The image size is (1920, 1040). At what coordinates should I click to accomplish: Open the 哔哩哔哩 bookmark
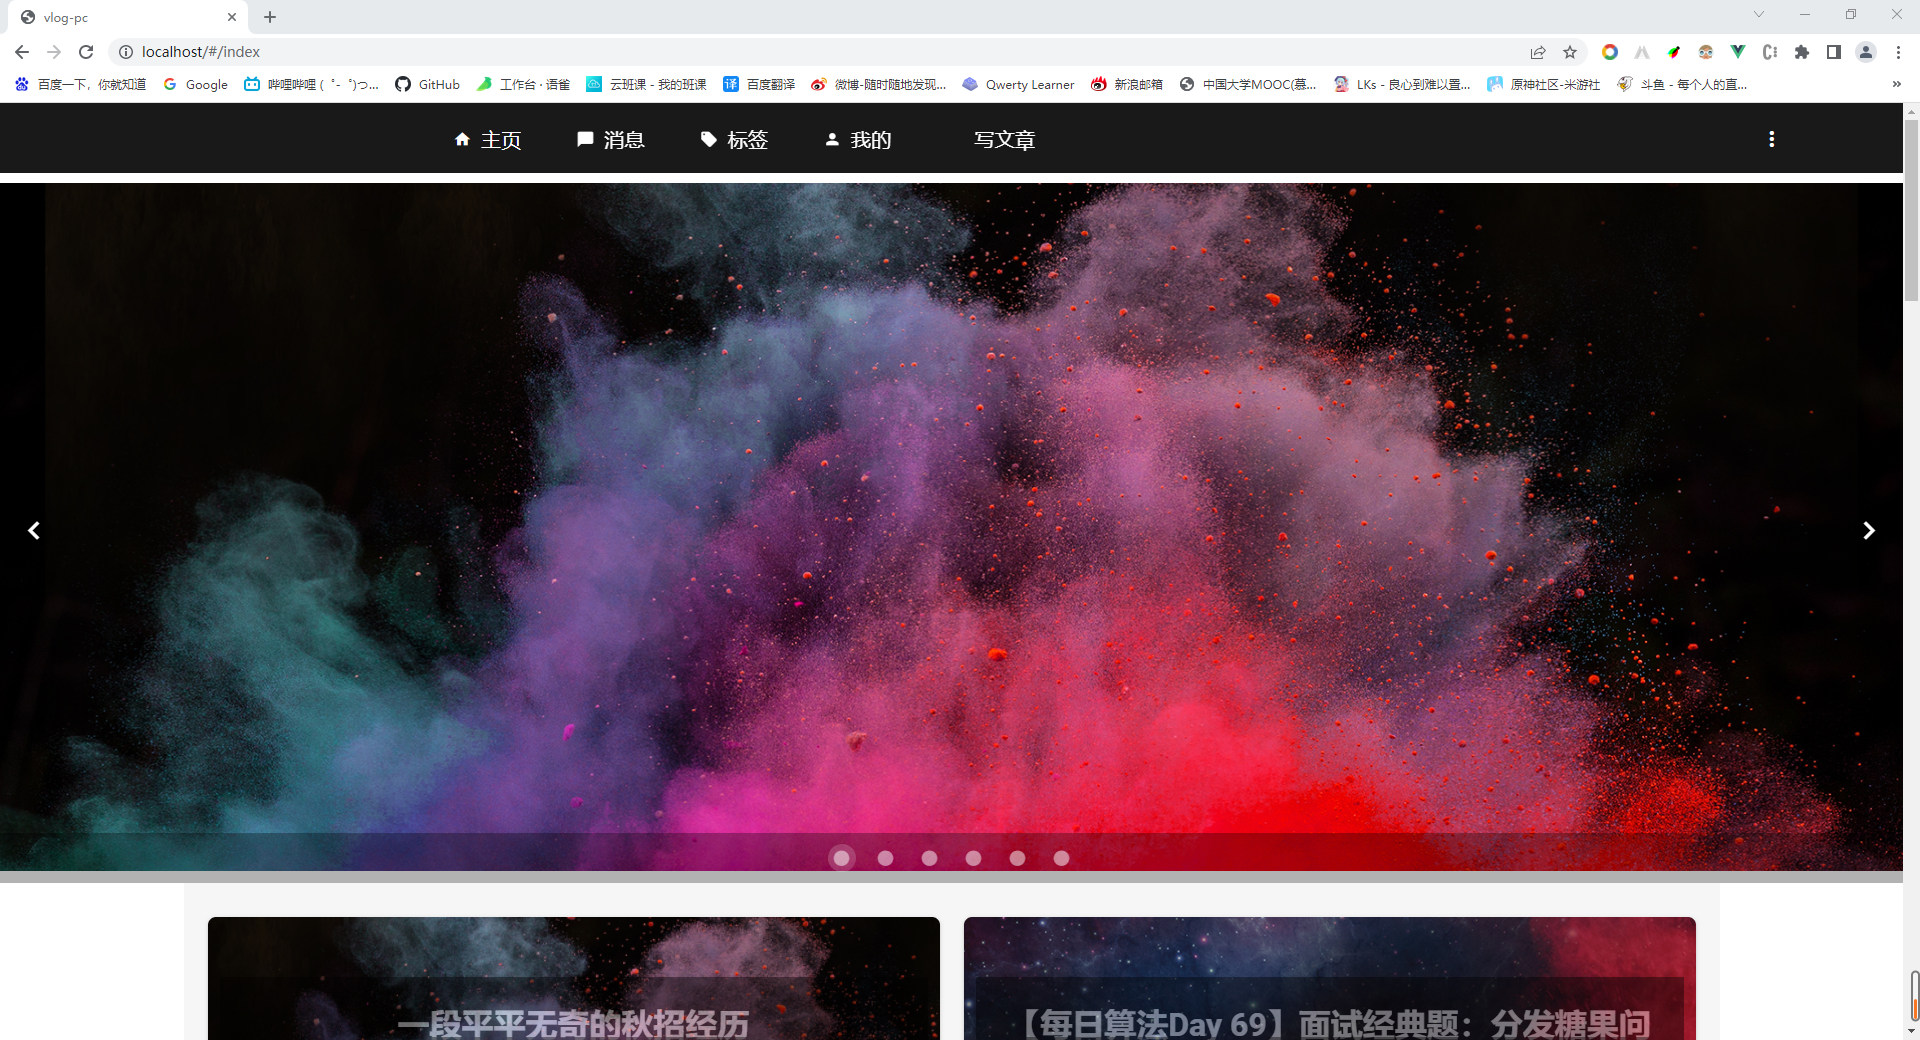[312, 84]
